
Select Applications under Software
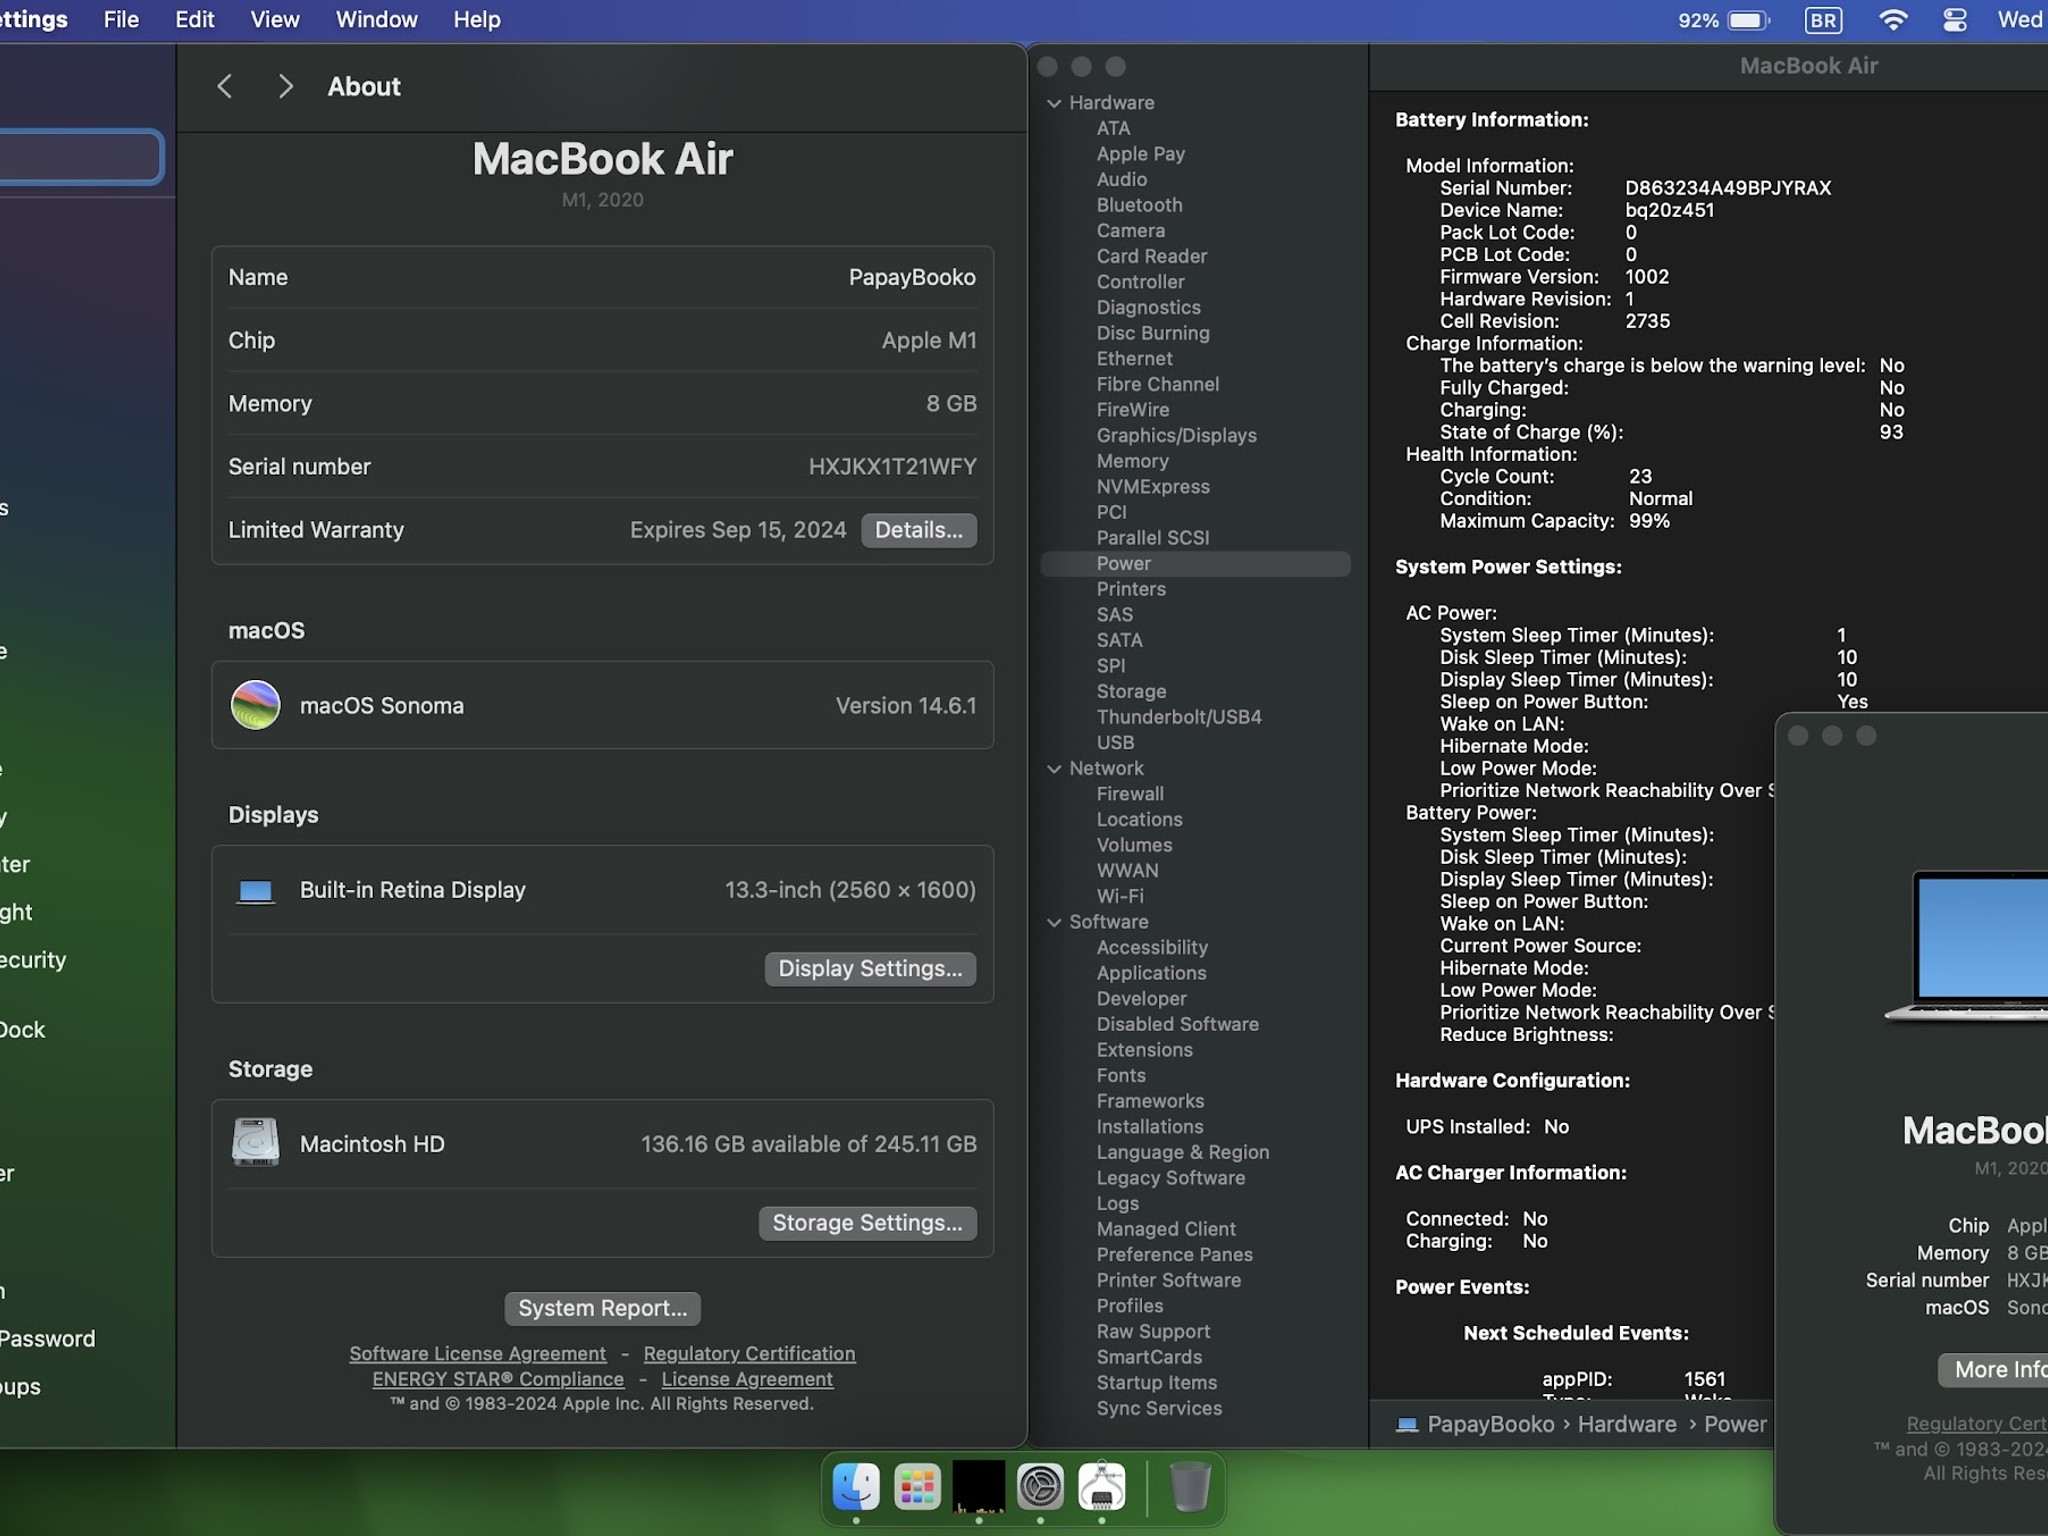click(1151, 973)
